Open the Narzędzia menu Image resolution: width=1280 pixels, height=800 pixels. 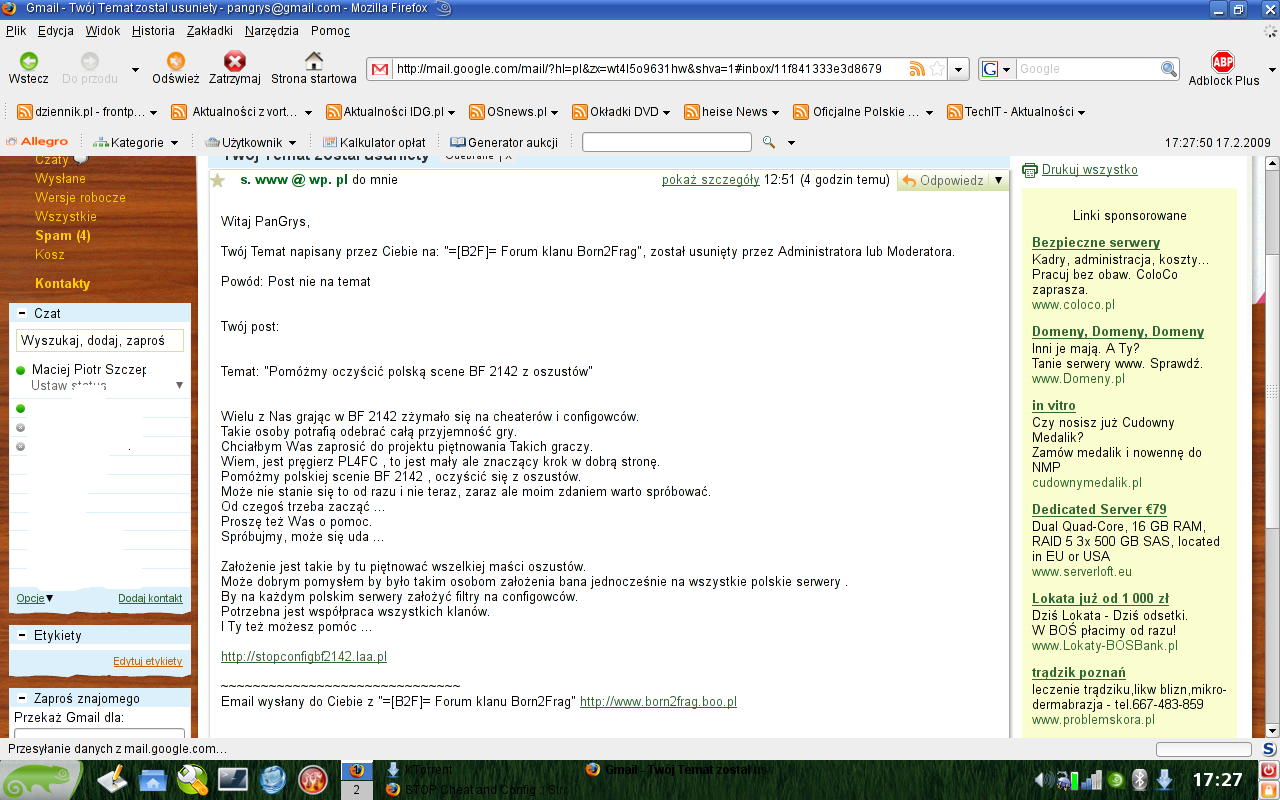[x=272, y=31]
